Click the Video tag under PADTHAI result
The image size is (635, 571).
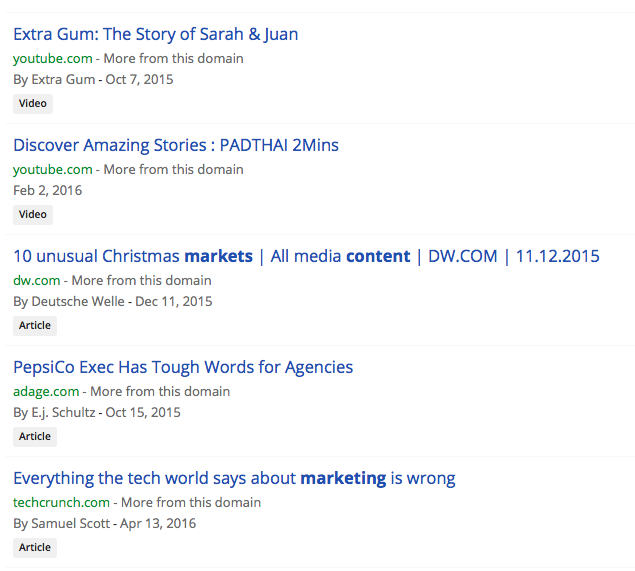pyautogui.click(x=32, y=214)
